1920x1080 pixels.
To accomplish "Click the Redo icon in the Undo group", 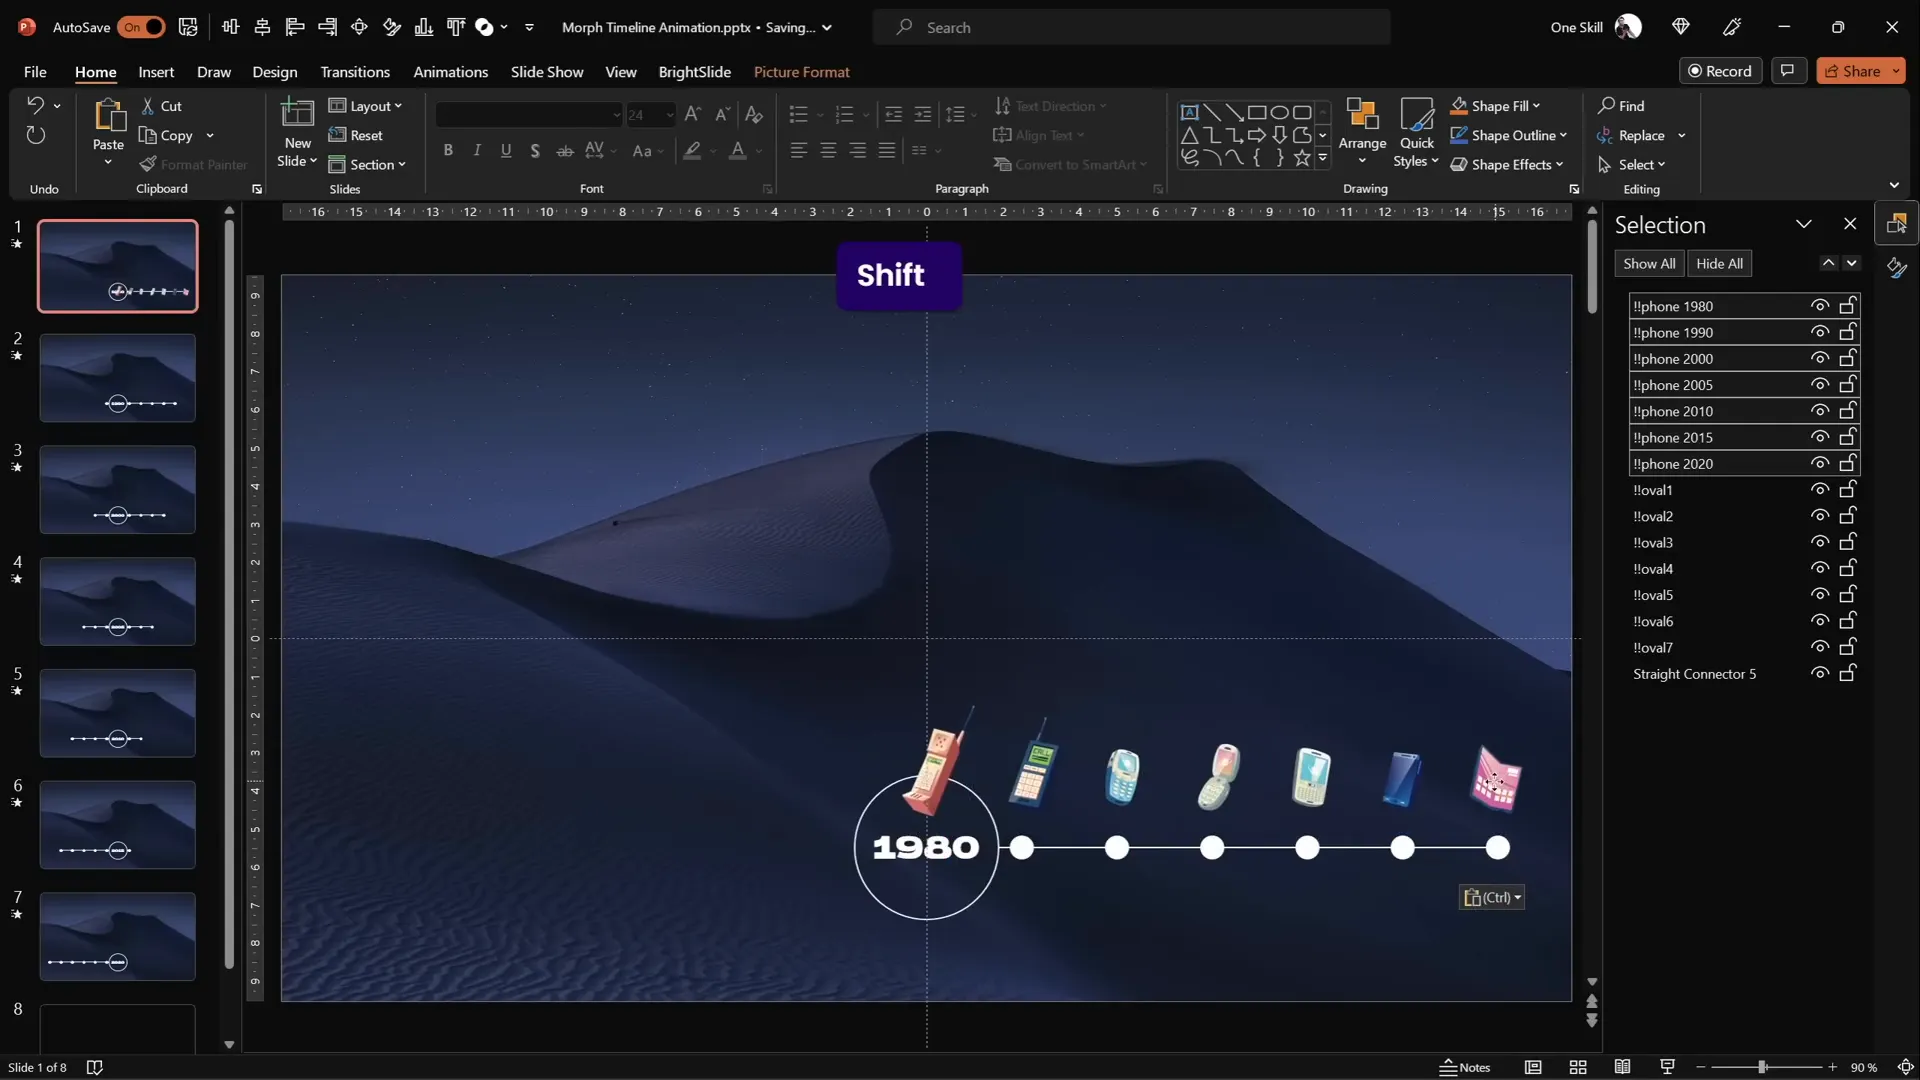I will coord(35,135).
